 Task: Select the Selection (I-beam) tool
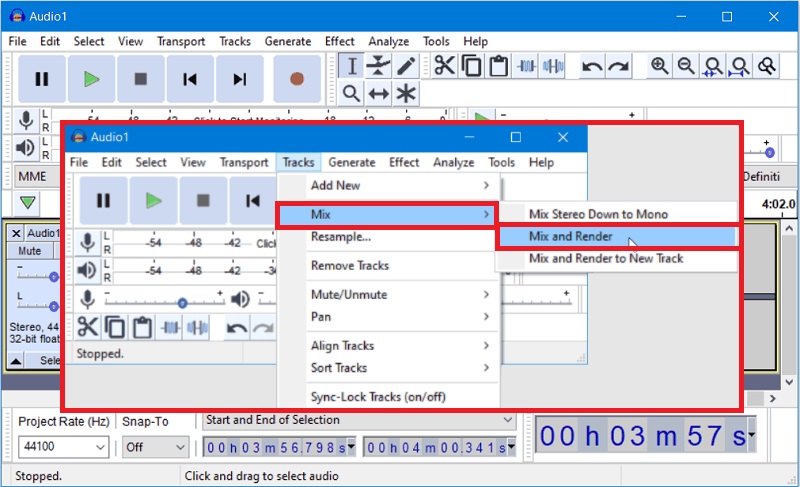352,66
